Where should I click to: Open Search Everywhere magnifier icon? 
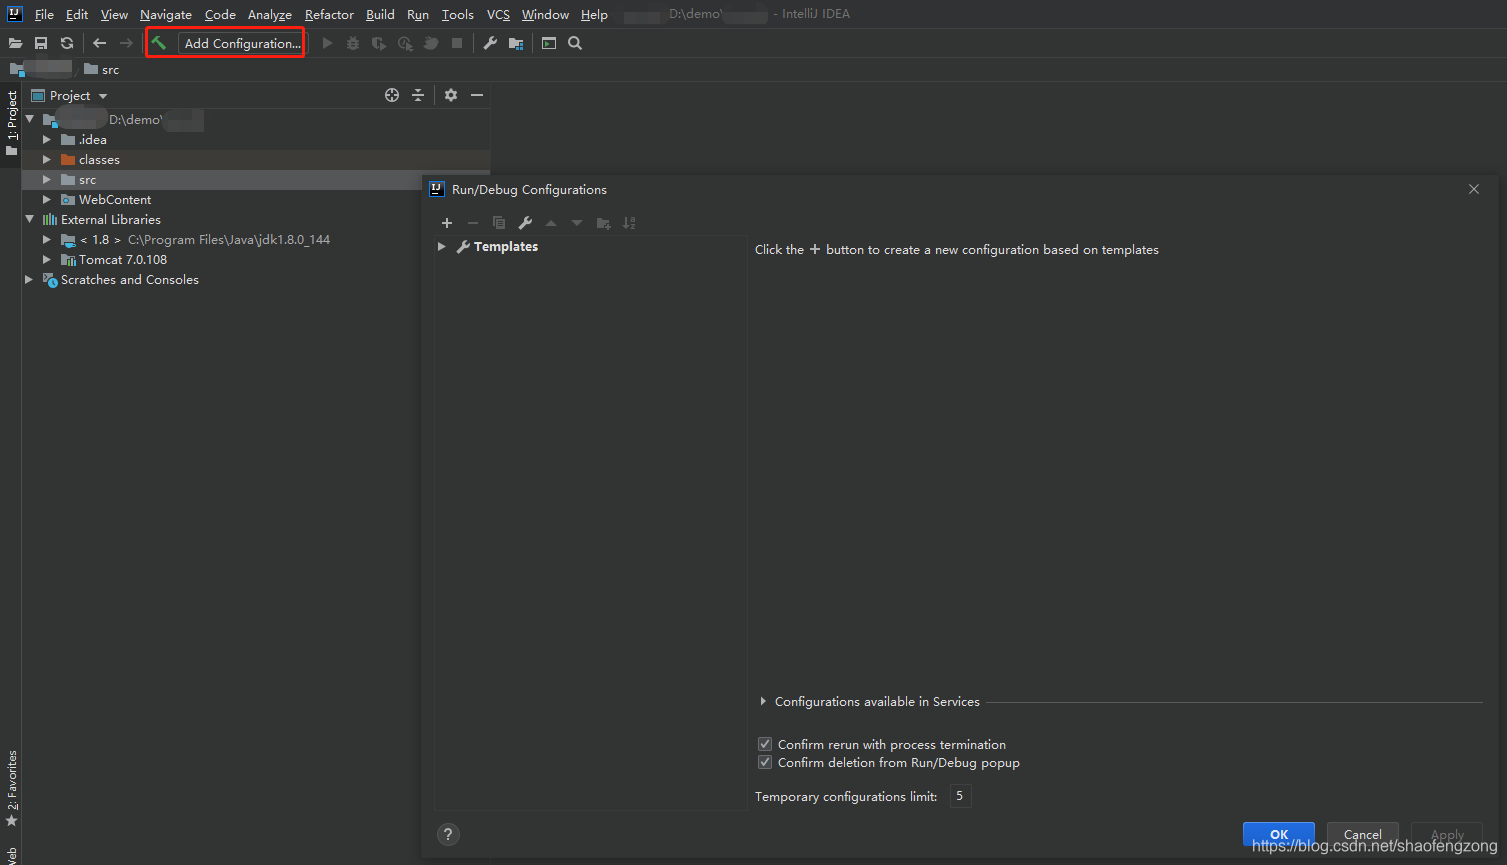coord(575,43)
